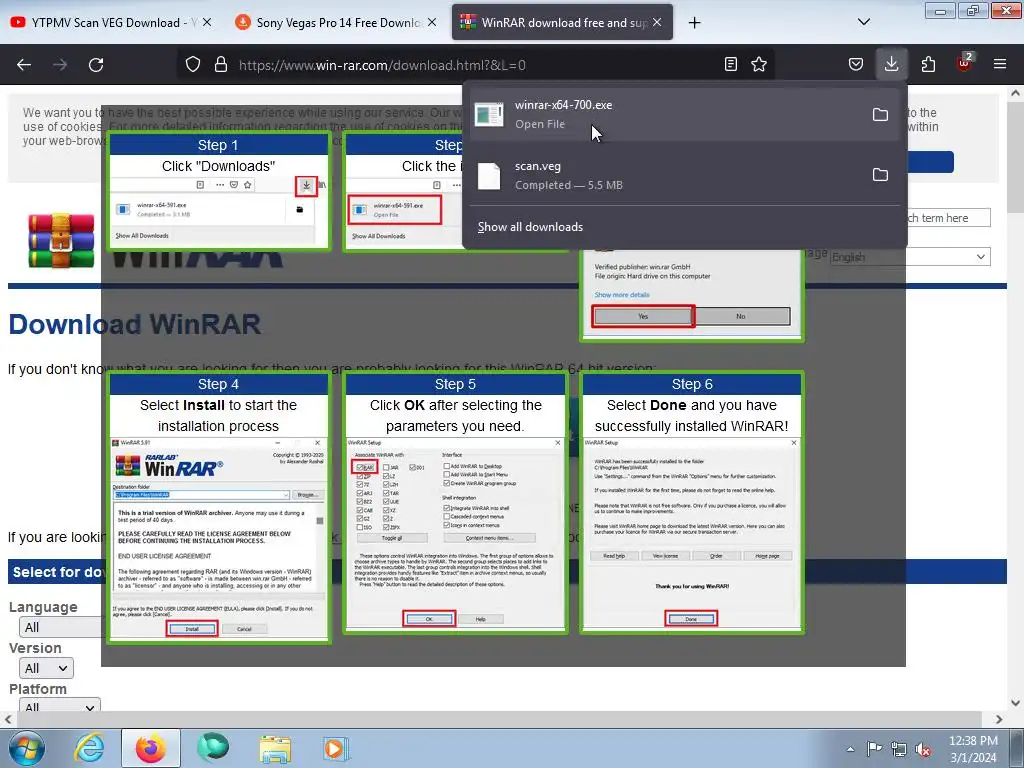Open a new browser tab
This screenshot has height=768, width=1024.
[x=695, y=23]
